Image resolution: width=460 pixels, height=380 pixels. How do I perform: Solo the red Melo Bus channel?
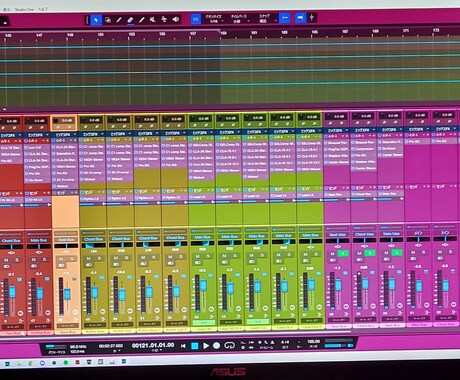point(44,259)
